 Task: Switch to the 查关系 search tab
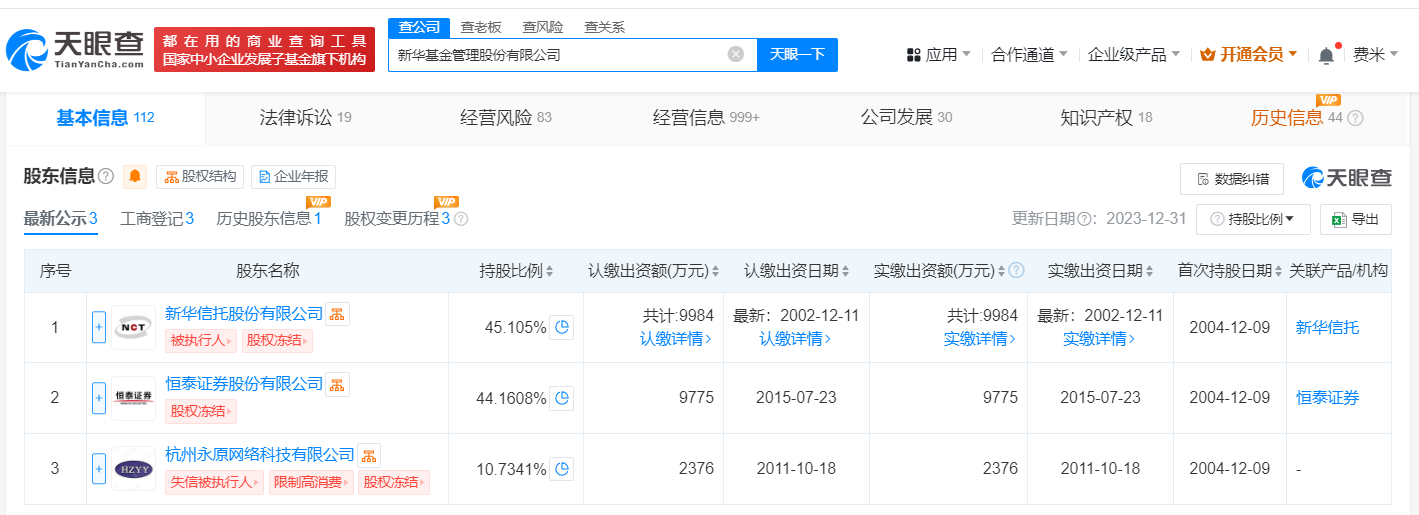(x=605, y=27)
